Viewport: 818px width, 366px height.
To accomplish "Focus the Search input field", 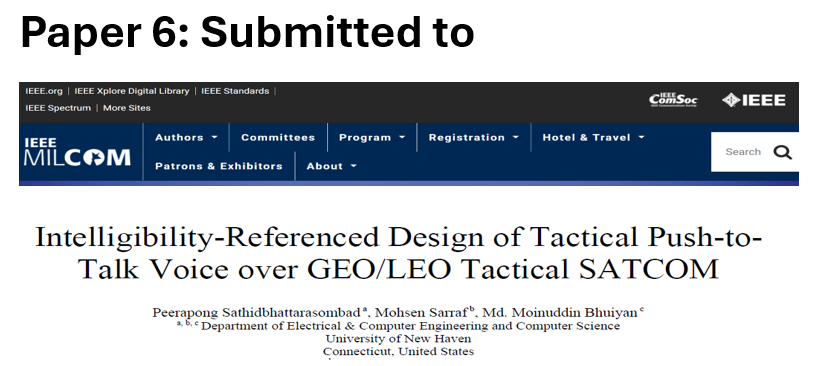I will [743, 152].
